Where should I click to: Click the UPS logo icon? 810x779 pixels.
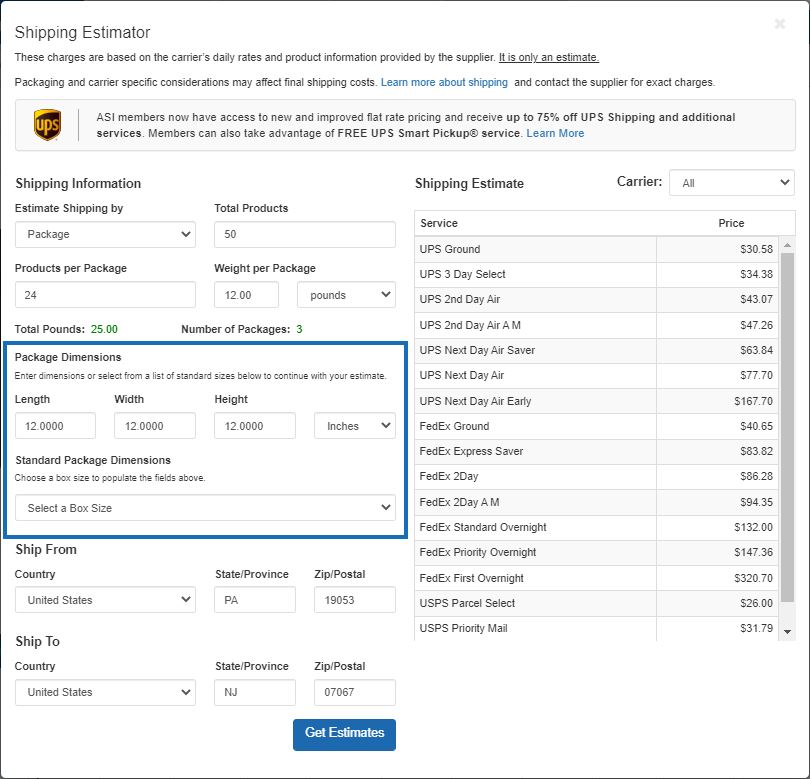[48, 124]
